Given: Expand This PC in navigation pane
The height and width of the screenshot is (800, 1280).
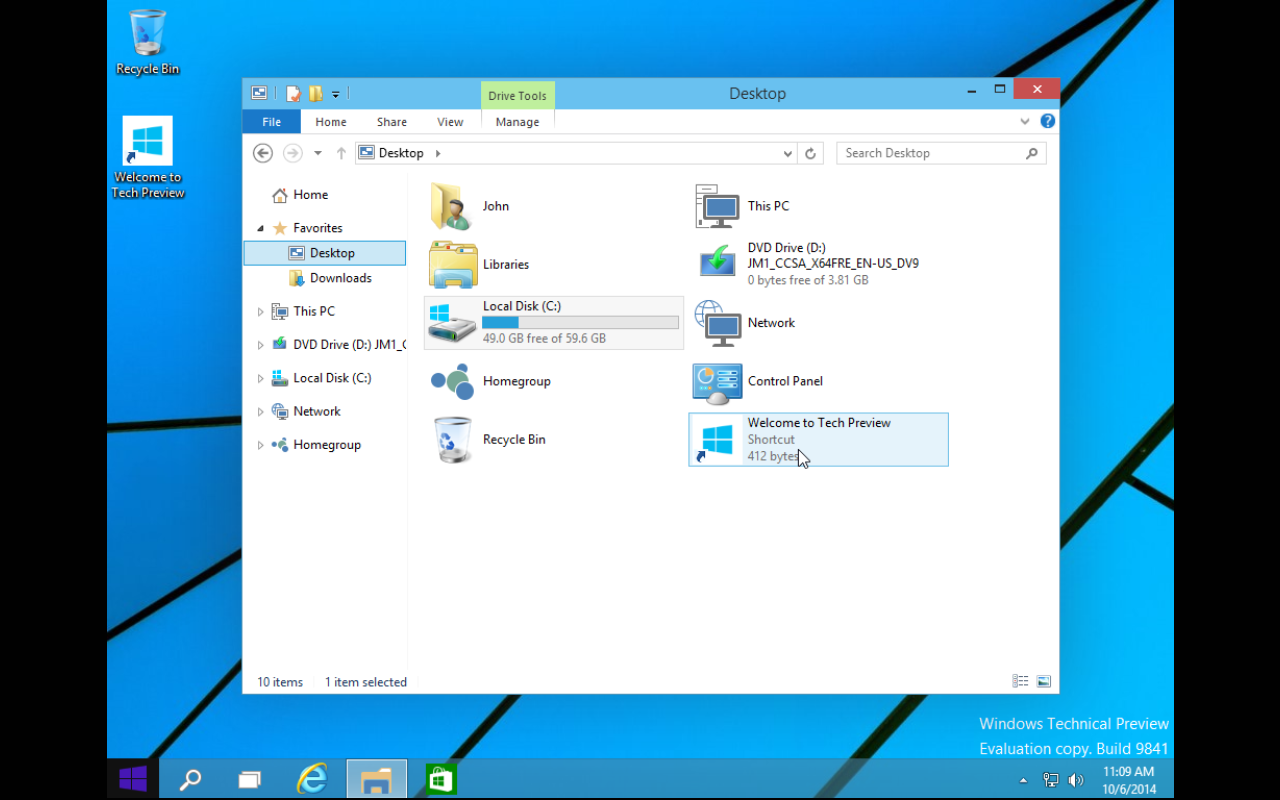Looking at the screenshot, I should click(261, 311).
